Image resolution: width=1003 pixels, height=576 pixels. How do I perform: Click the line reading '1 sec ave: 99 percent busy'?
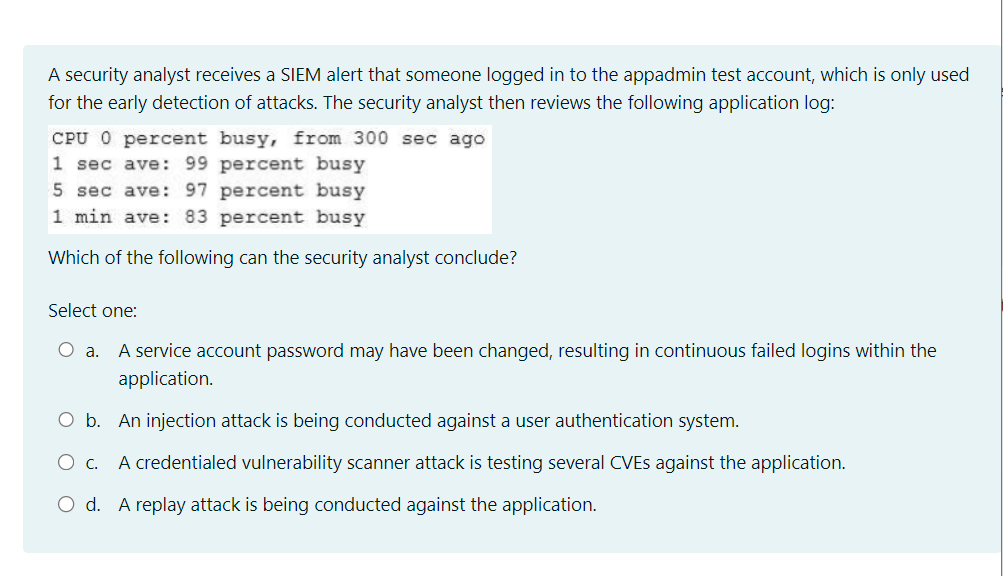(207, 164)
